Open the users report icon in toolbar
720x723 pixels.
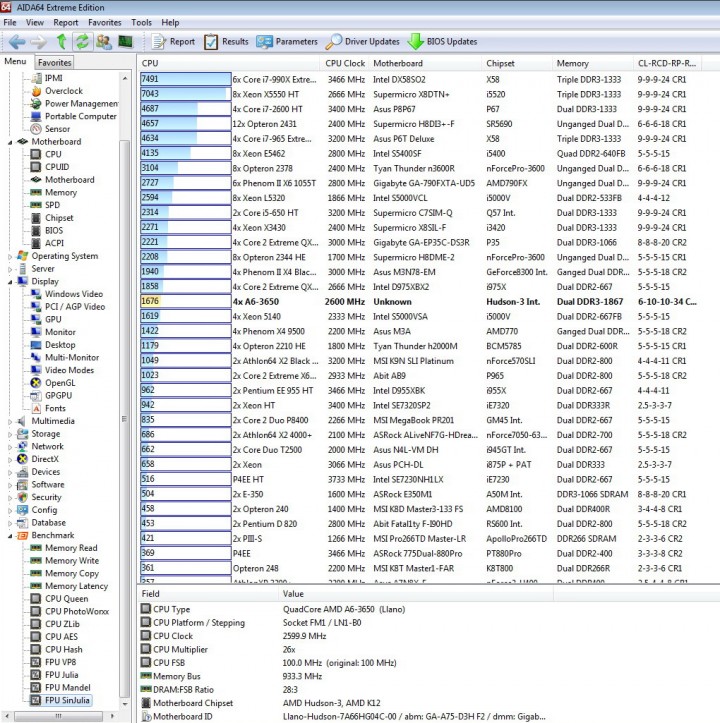pos(104,42)
